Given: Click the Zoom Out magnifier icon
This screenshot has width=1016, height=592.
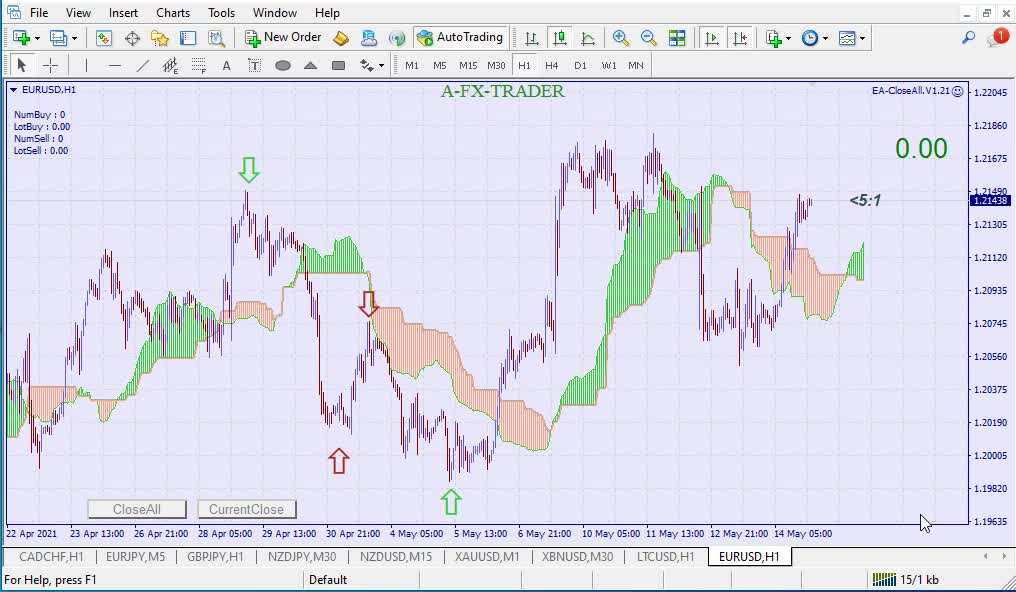Looking at the screenshot, I should (649, 38).
